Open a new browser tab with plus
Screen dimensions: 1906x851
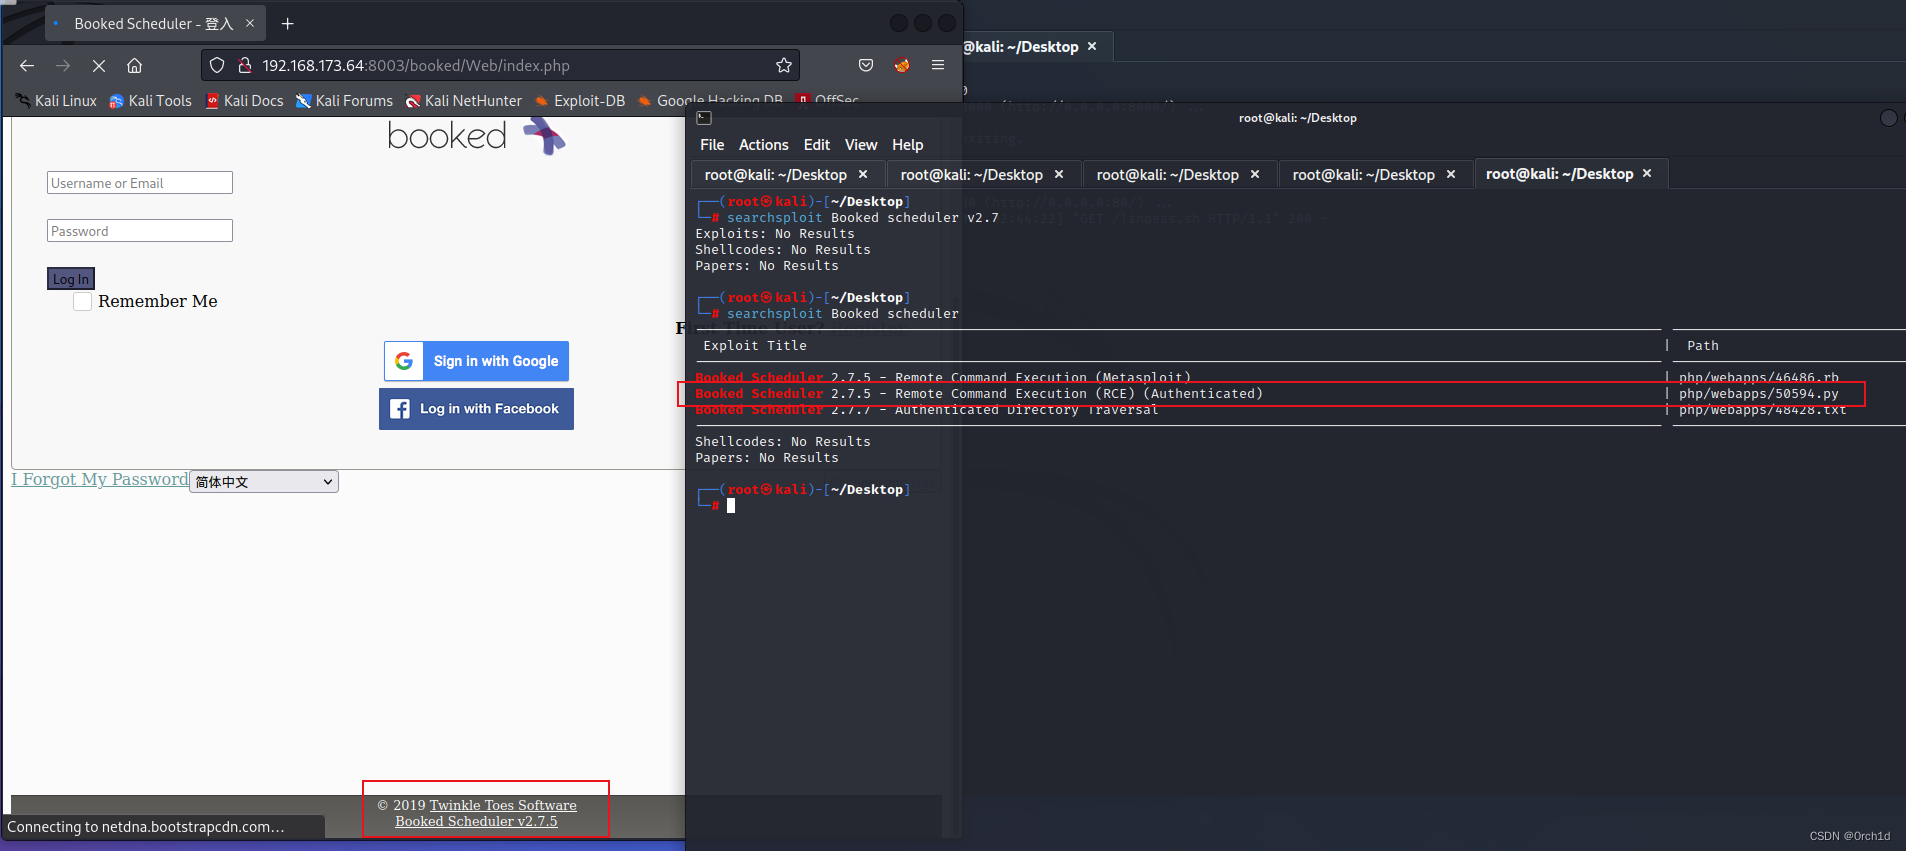[x=288, y=23]
